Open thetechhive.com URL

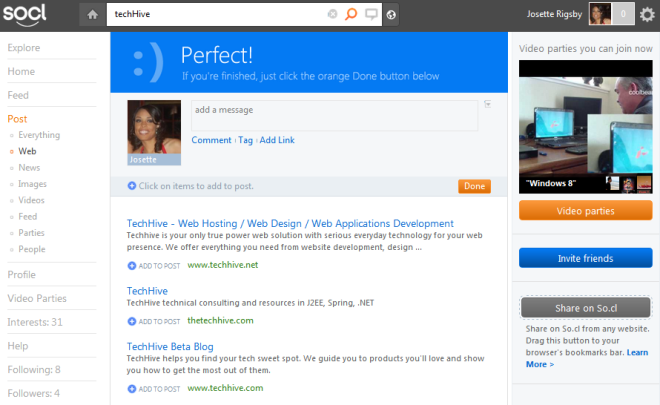pos(220,320)
